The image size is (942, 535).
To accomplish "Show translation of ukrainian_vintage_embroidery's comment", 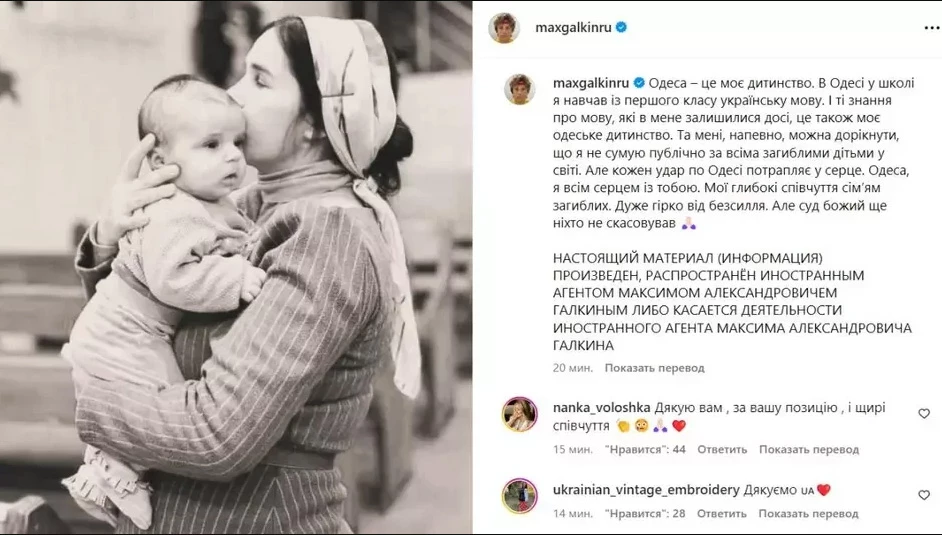I will tap(808, 513).
